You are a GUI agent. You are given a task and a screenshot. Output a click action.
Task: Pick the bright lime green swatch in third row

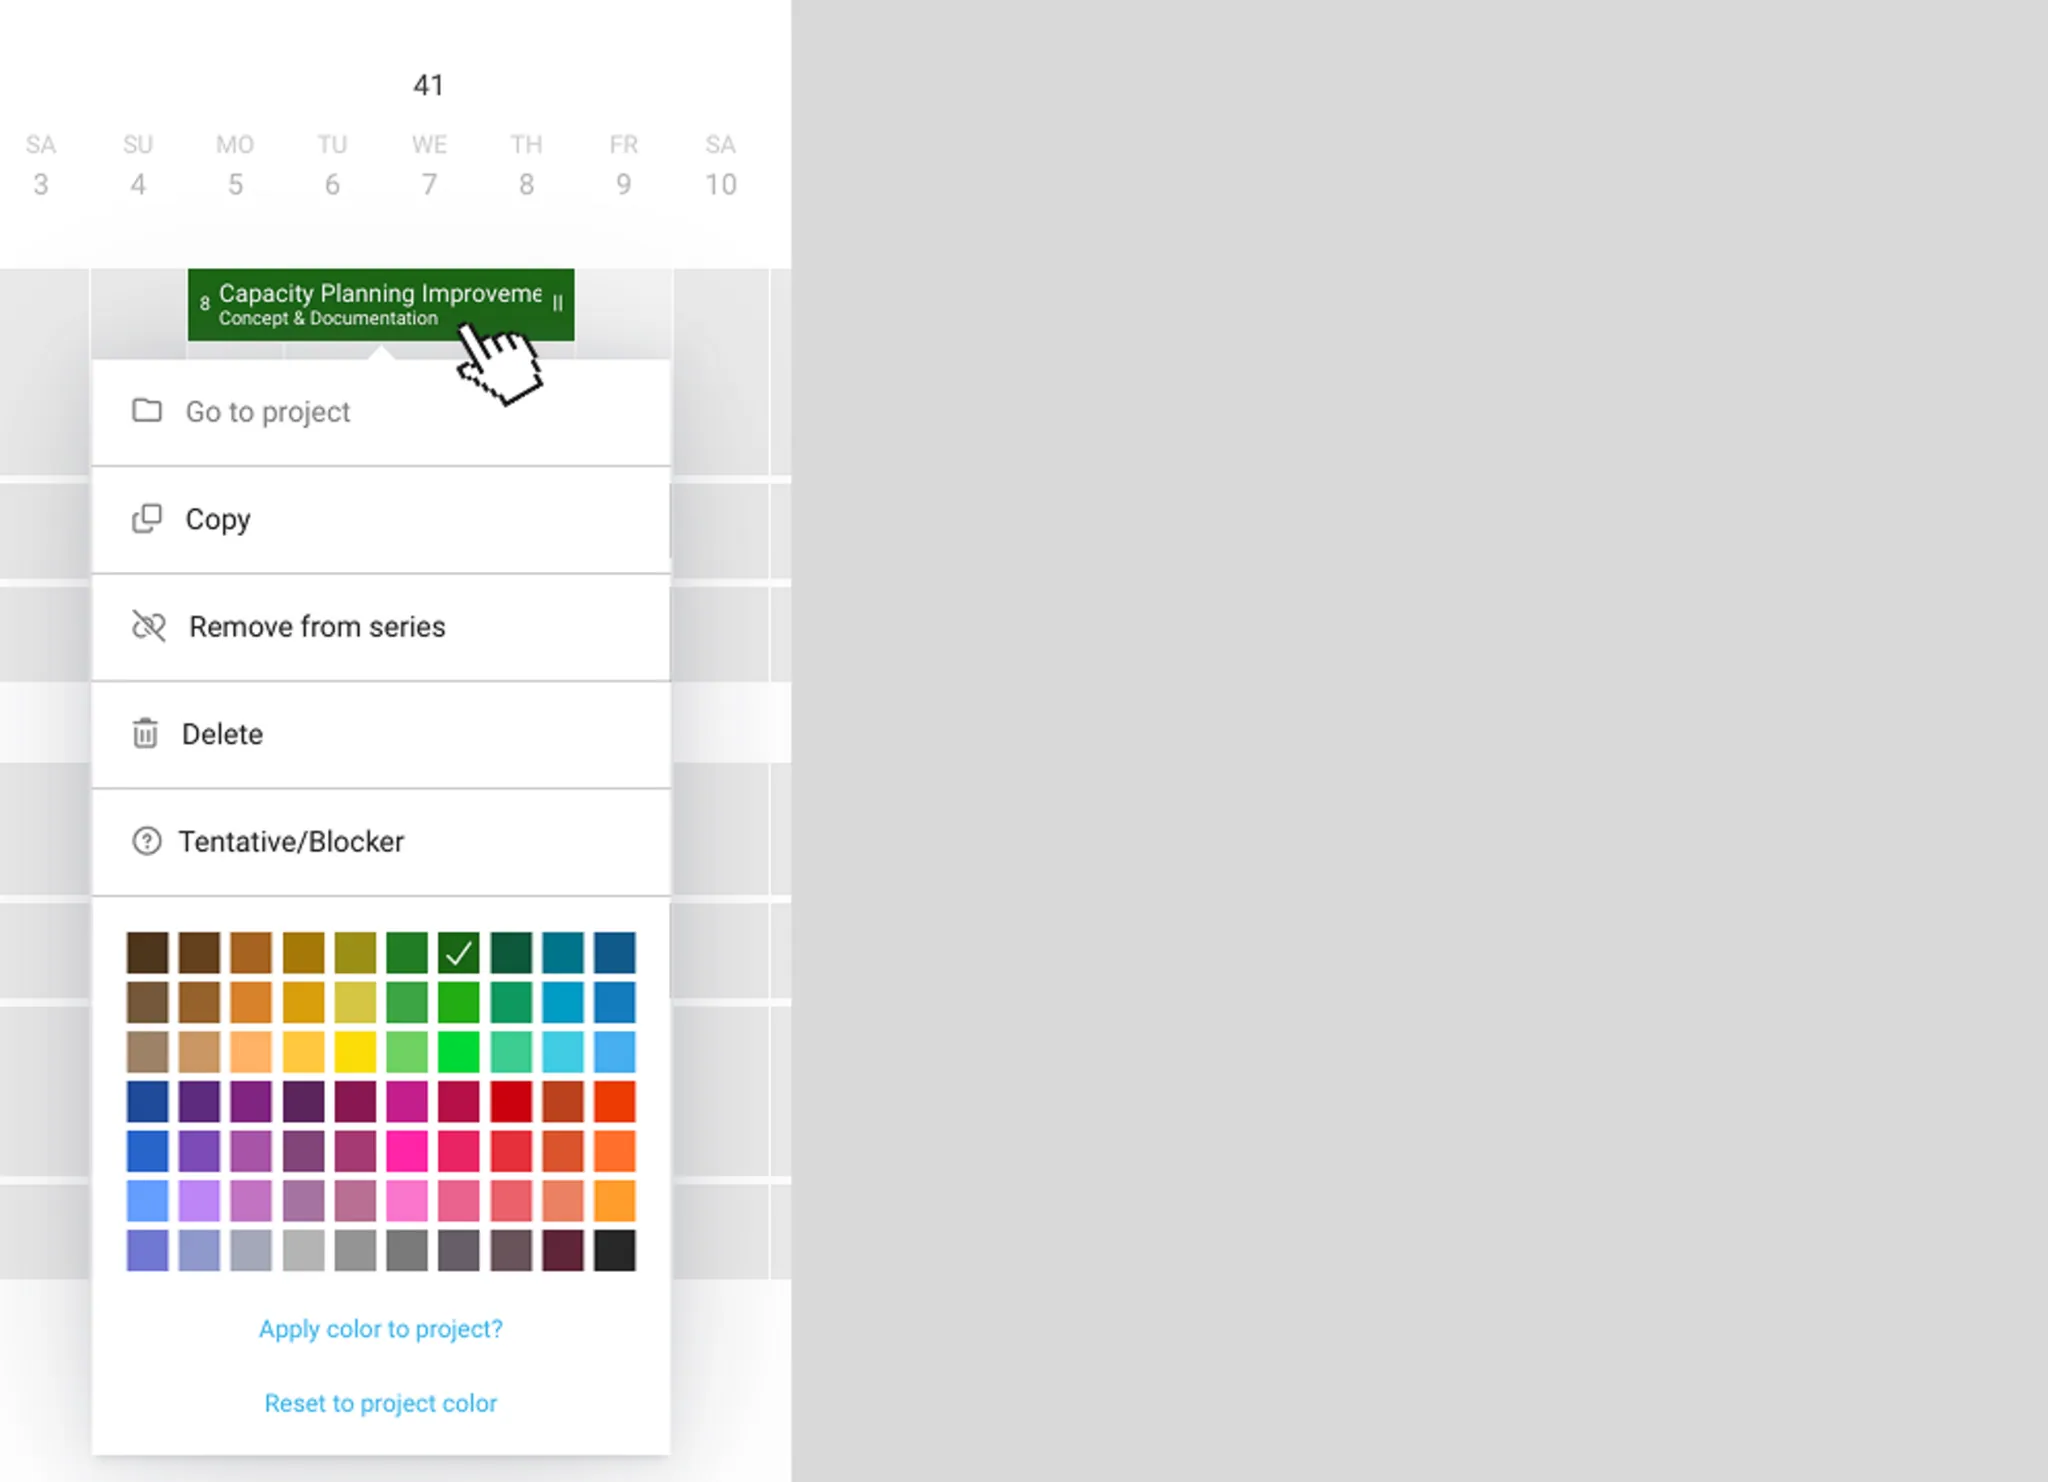point(459,1052)
